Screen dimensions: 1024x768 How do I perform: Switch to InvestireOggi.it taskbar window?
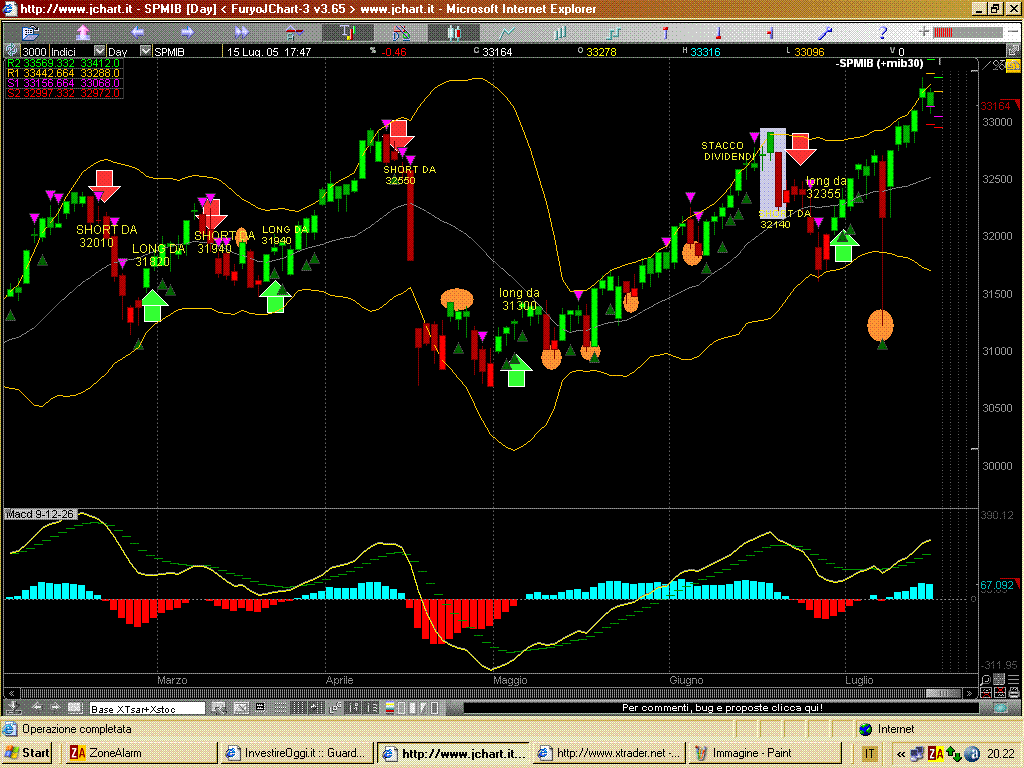pyautogui.click(x=299, y=753)
